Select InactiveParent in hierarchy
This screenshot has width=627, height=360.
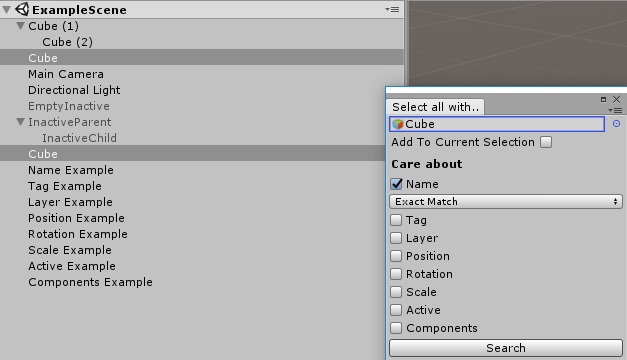click(70, 122)
